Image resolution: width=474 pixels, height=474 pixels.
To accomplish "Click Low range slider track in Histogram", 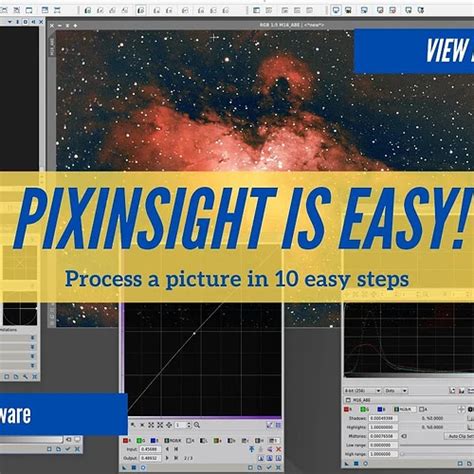I will click(x=437, y=445).
